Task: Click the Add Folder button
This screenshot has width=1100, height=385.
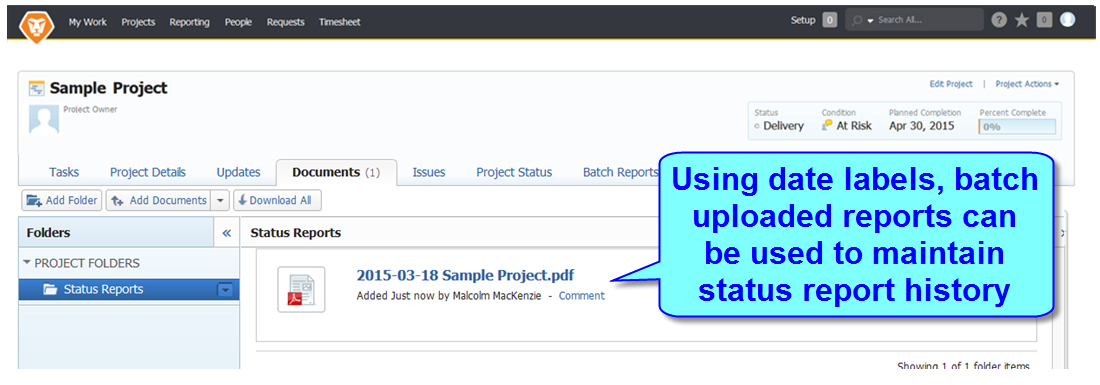Action: (x=62, y=201)
